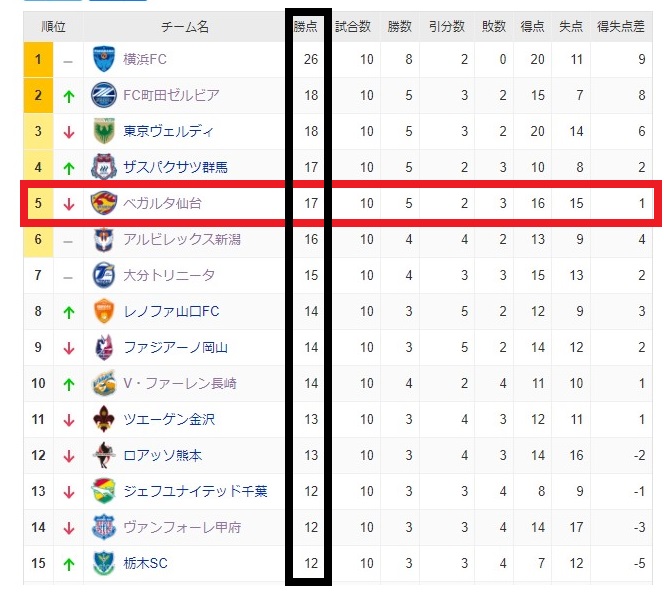Click the FC町田ゼルビア team logo
664x602 pixels.
coord(104,96)
